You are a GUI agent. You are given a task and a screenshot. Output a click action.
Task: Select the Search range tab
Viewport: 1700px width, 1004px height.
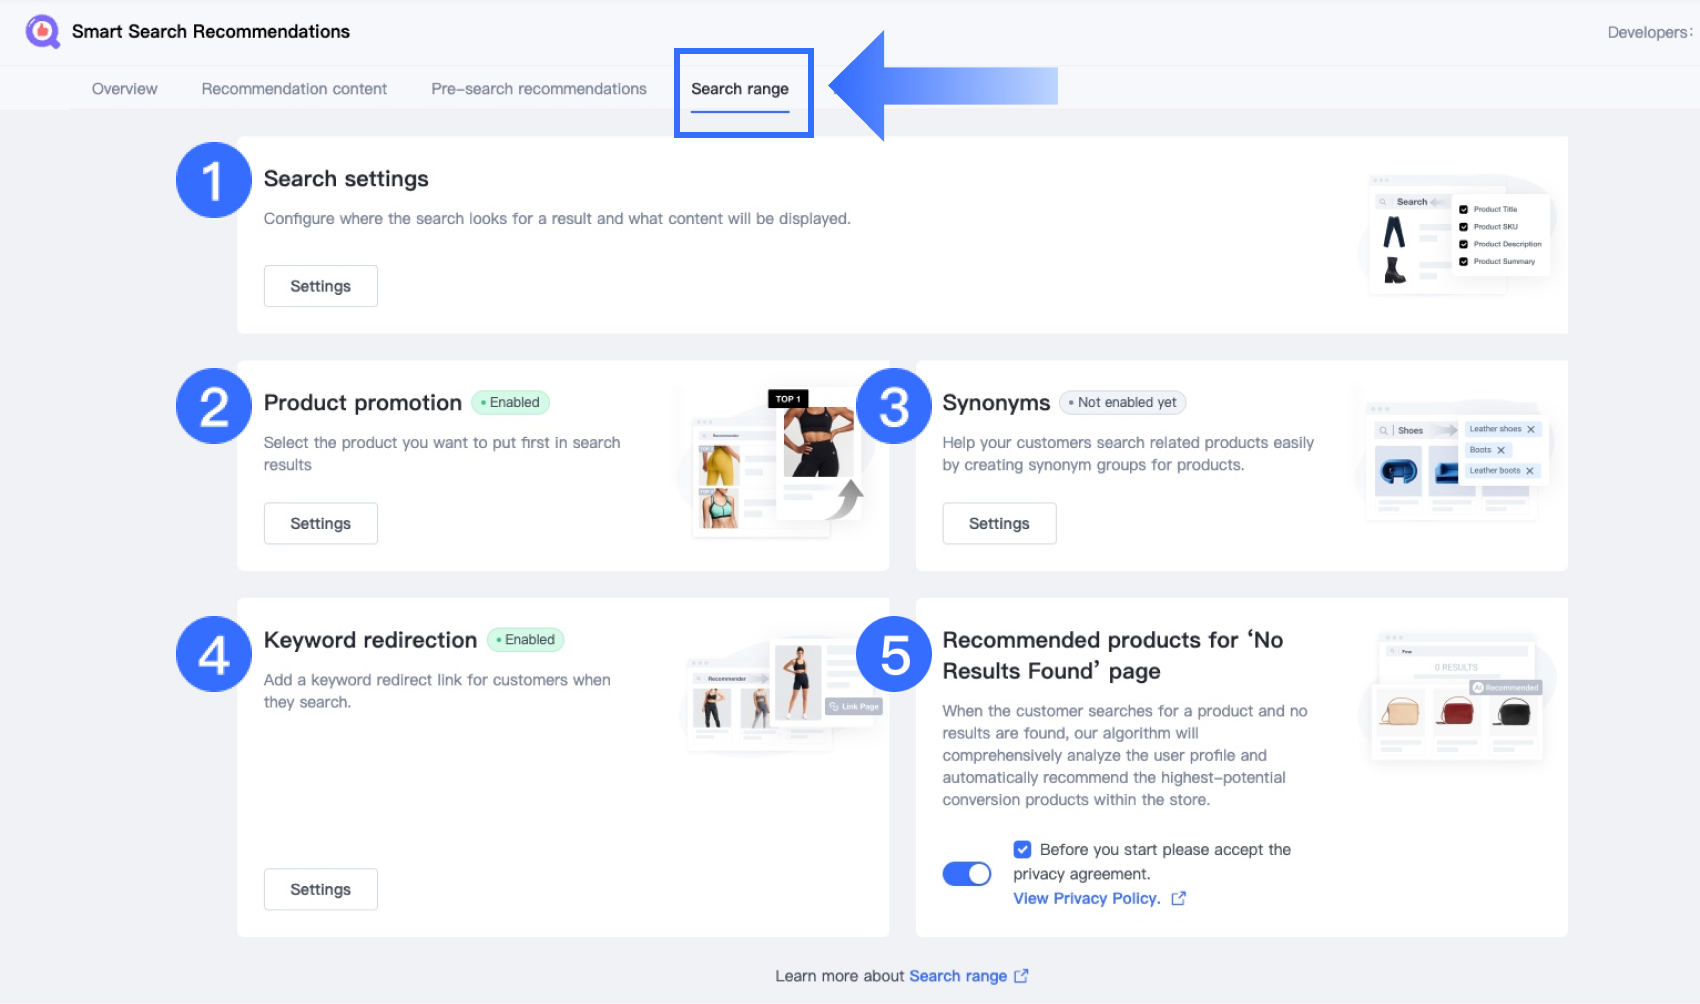pos(740,89)
